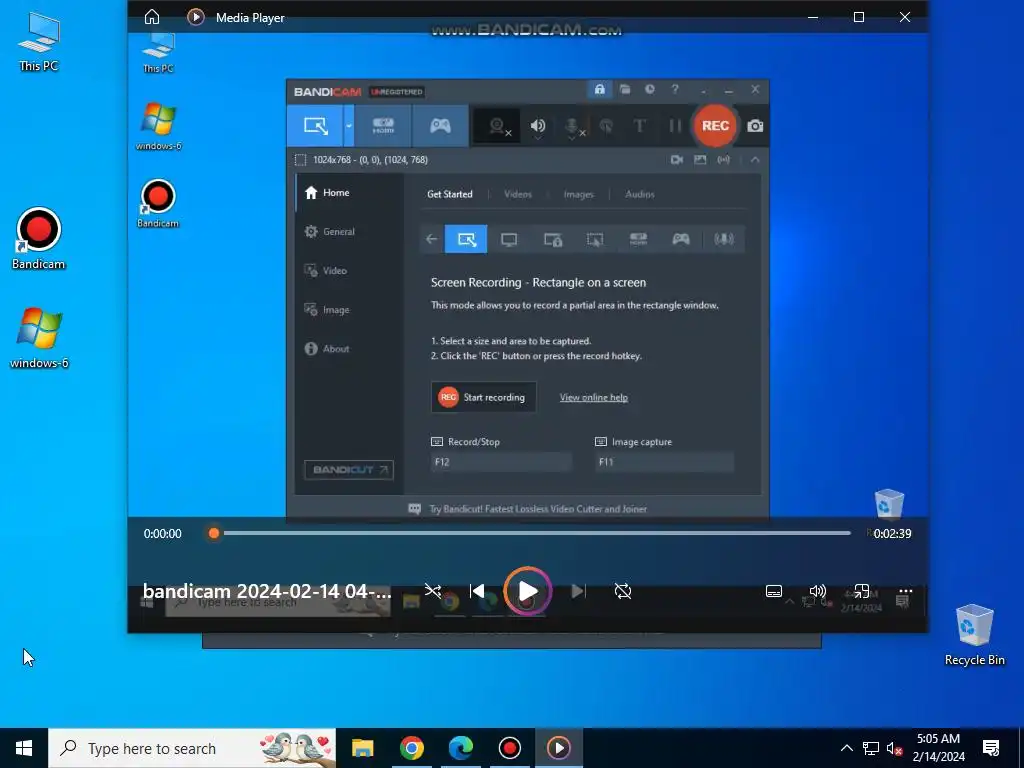Click the clock scheduler icon in Bandicam
The image size is (1024, 768).
pos(650,89)
